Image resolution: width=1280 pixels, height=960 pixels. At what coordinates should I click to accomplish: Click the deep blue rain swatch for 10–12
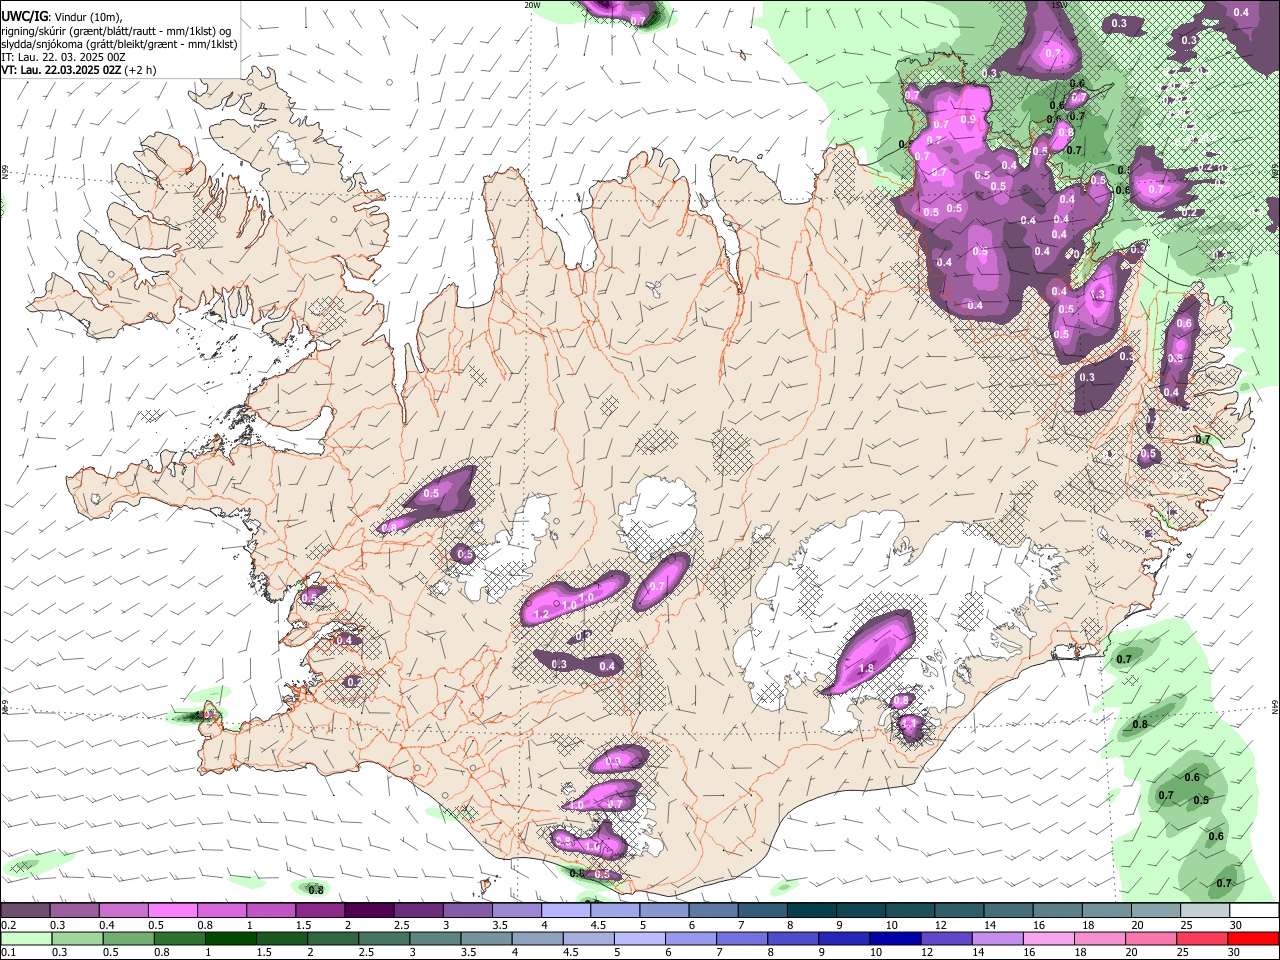[x=896, y=938]
